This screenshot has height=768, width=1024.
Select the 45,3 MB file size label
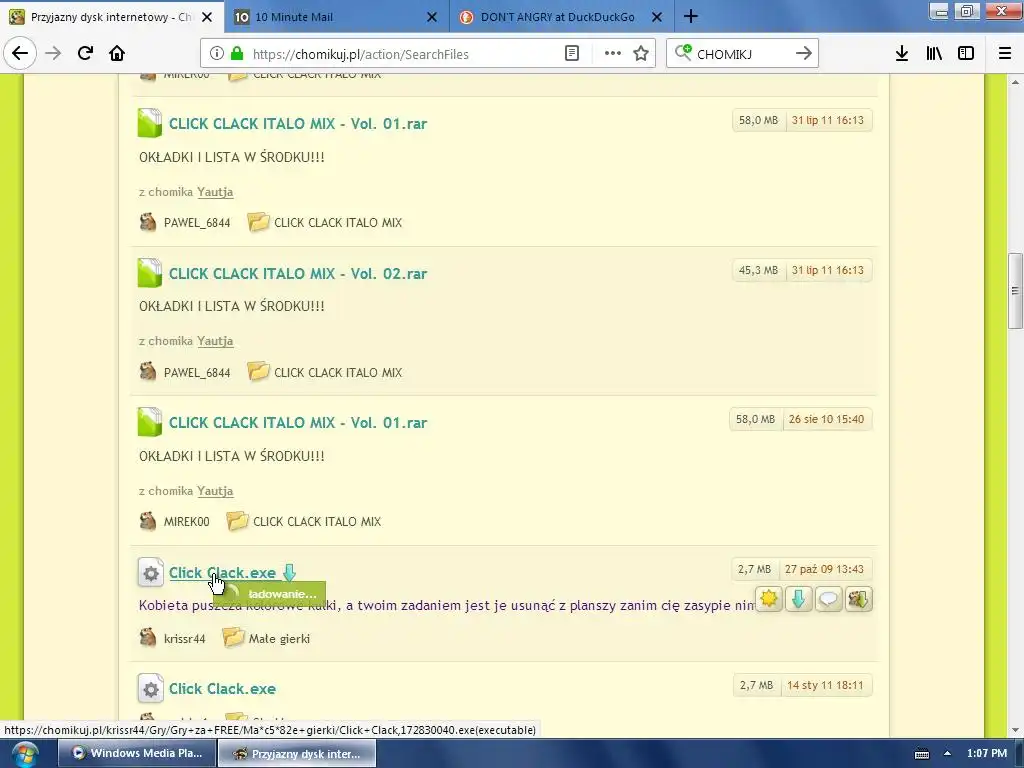(758, 270)
